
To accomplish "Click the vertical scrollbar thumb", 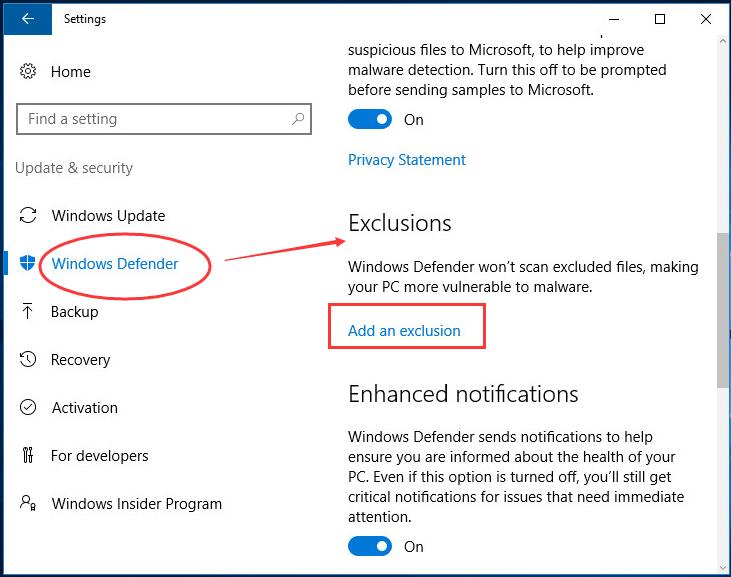I will tap(723, 310).
